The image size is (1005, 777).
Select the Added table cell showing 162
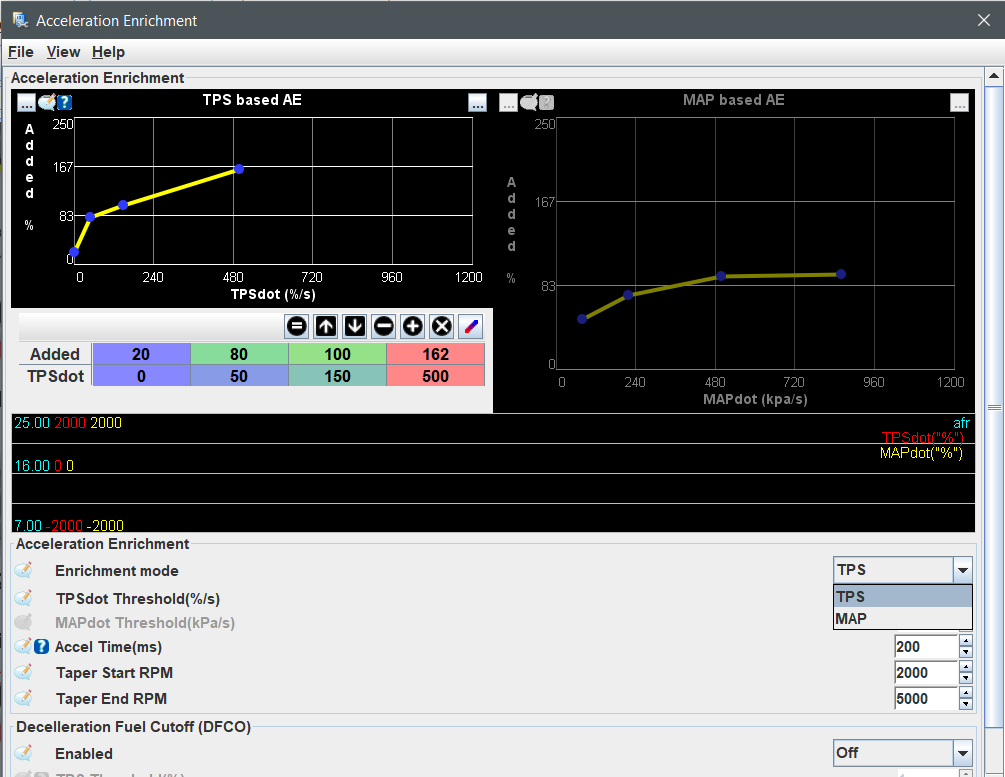[x=435, y=354]
